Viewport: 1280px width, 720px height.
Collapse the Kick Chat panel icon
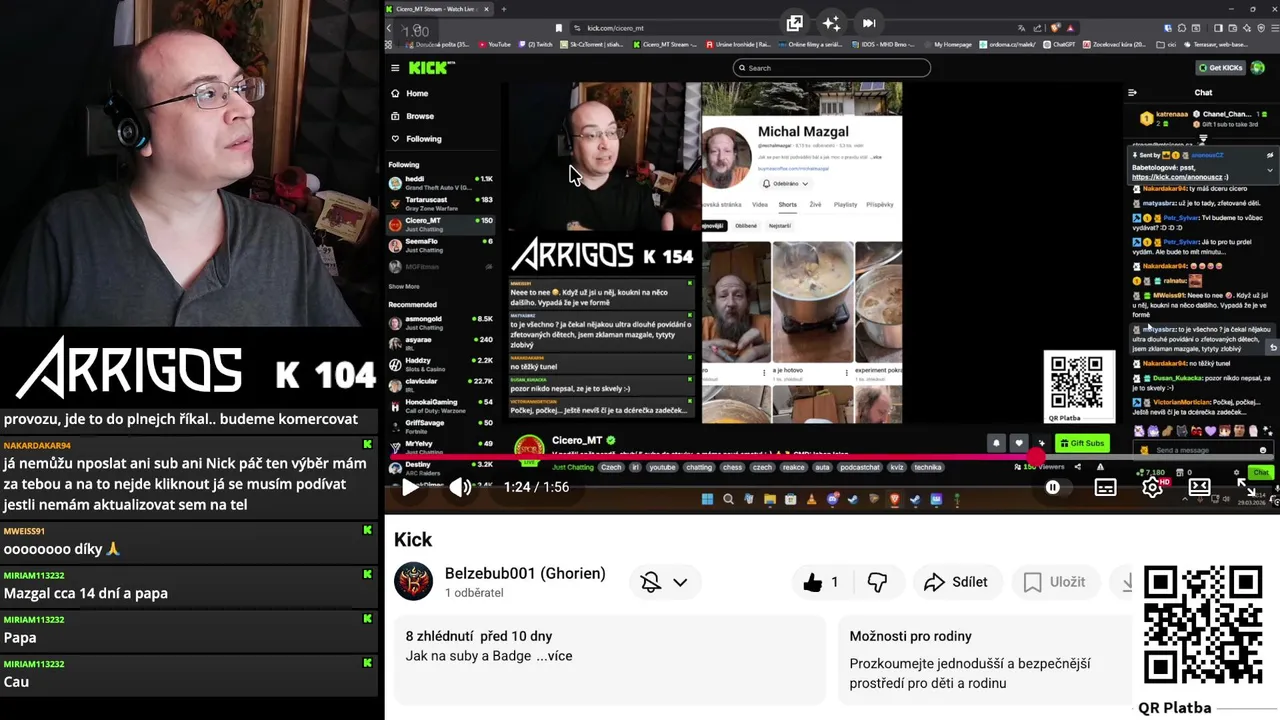tap(1132, 93)
